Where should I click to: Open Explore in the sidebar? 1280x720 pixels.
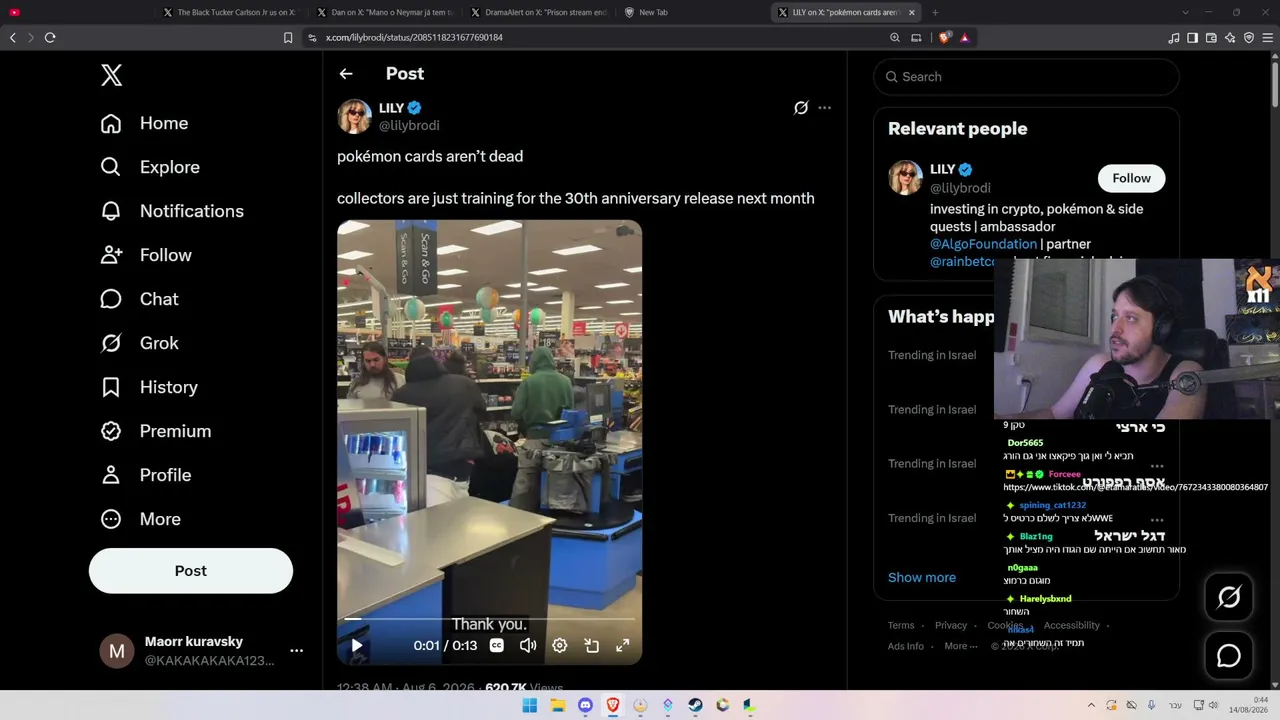click(x=150, y=167)
